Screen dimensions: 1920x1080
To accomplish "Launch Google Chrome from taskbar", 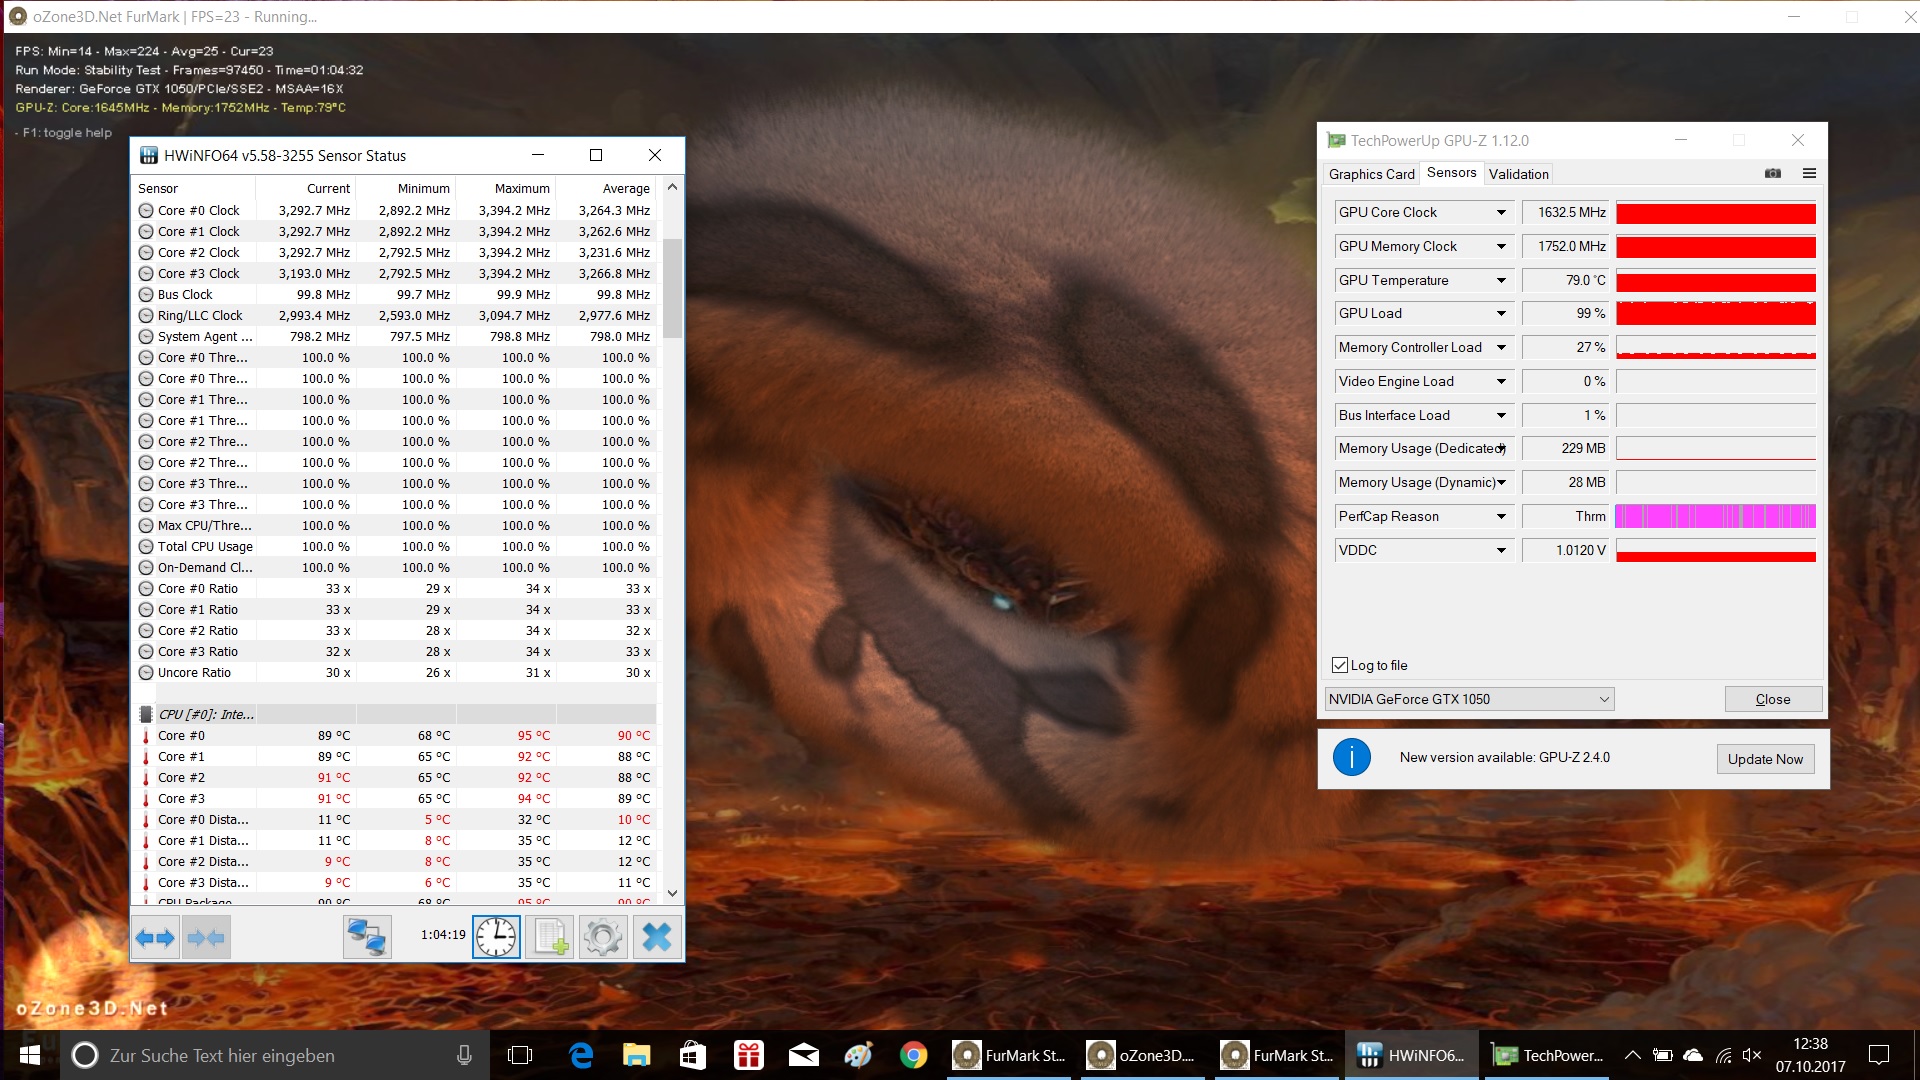I will point(913,1055).
